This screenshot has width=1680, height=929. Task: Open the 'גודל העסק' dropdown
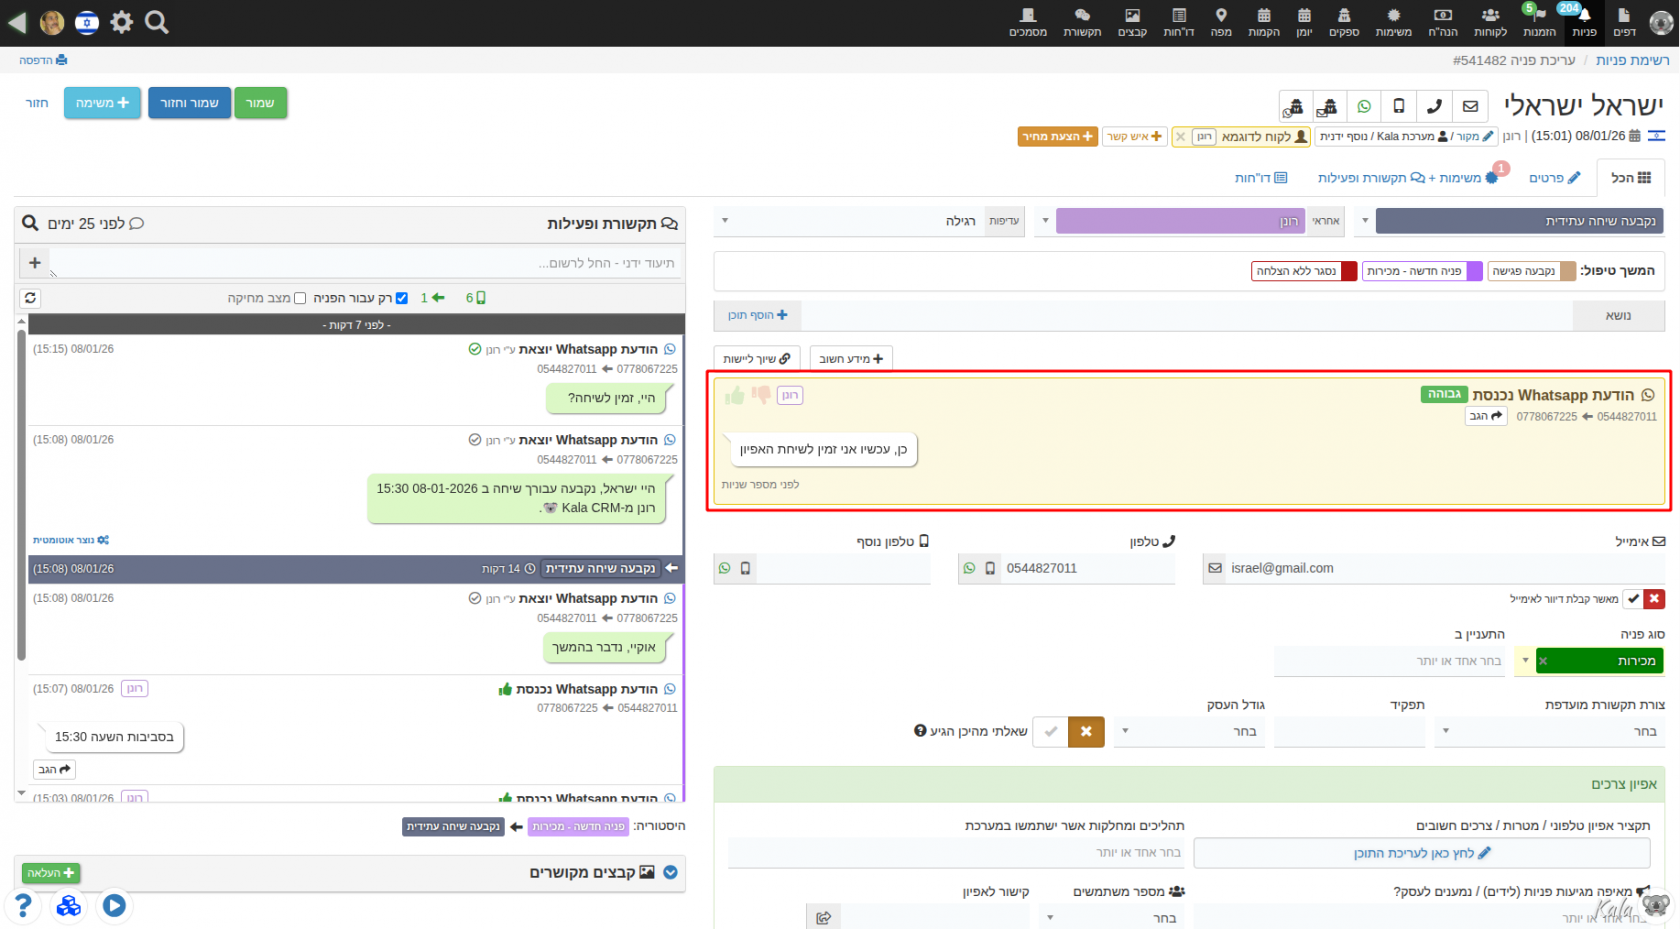1190,732
